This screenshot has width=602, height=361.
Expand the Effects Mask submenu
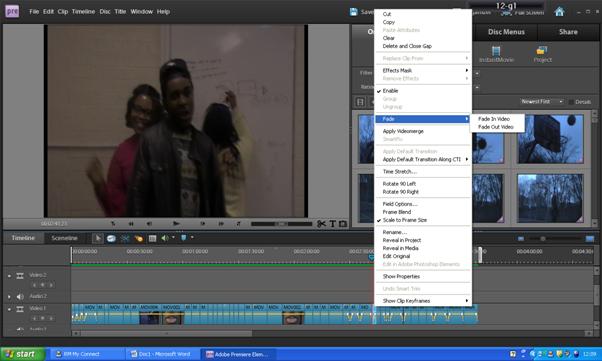(423, 70)
